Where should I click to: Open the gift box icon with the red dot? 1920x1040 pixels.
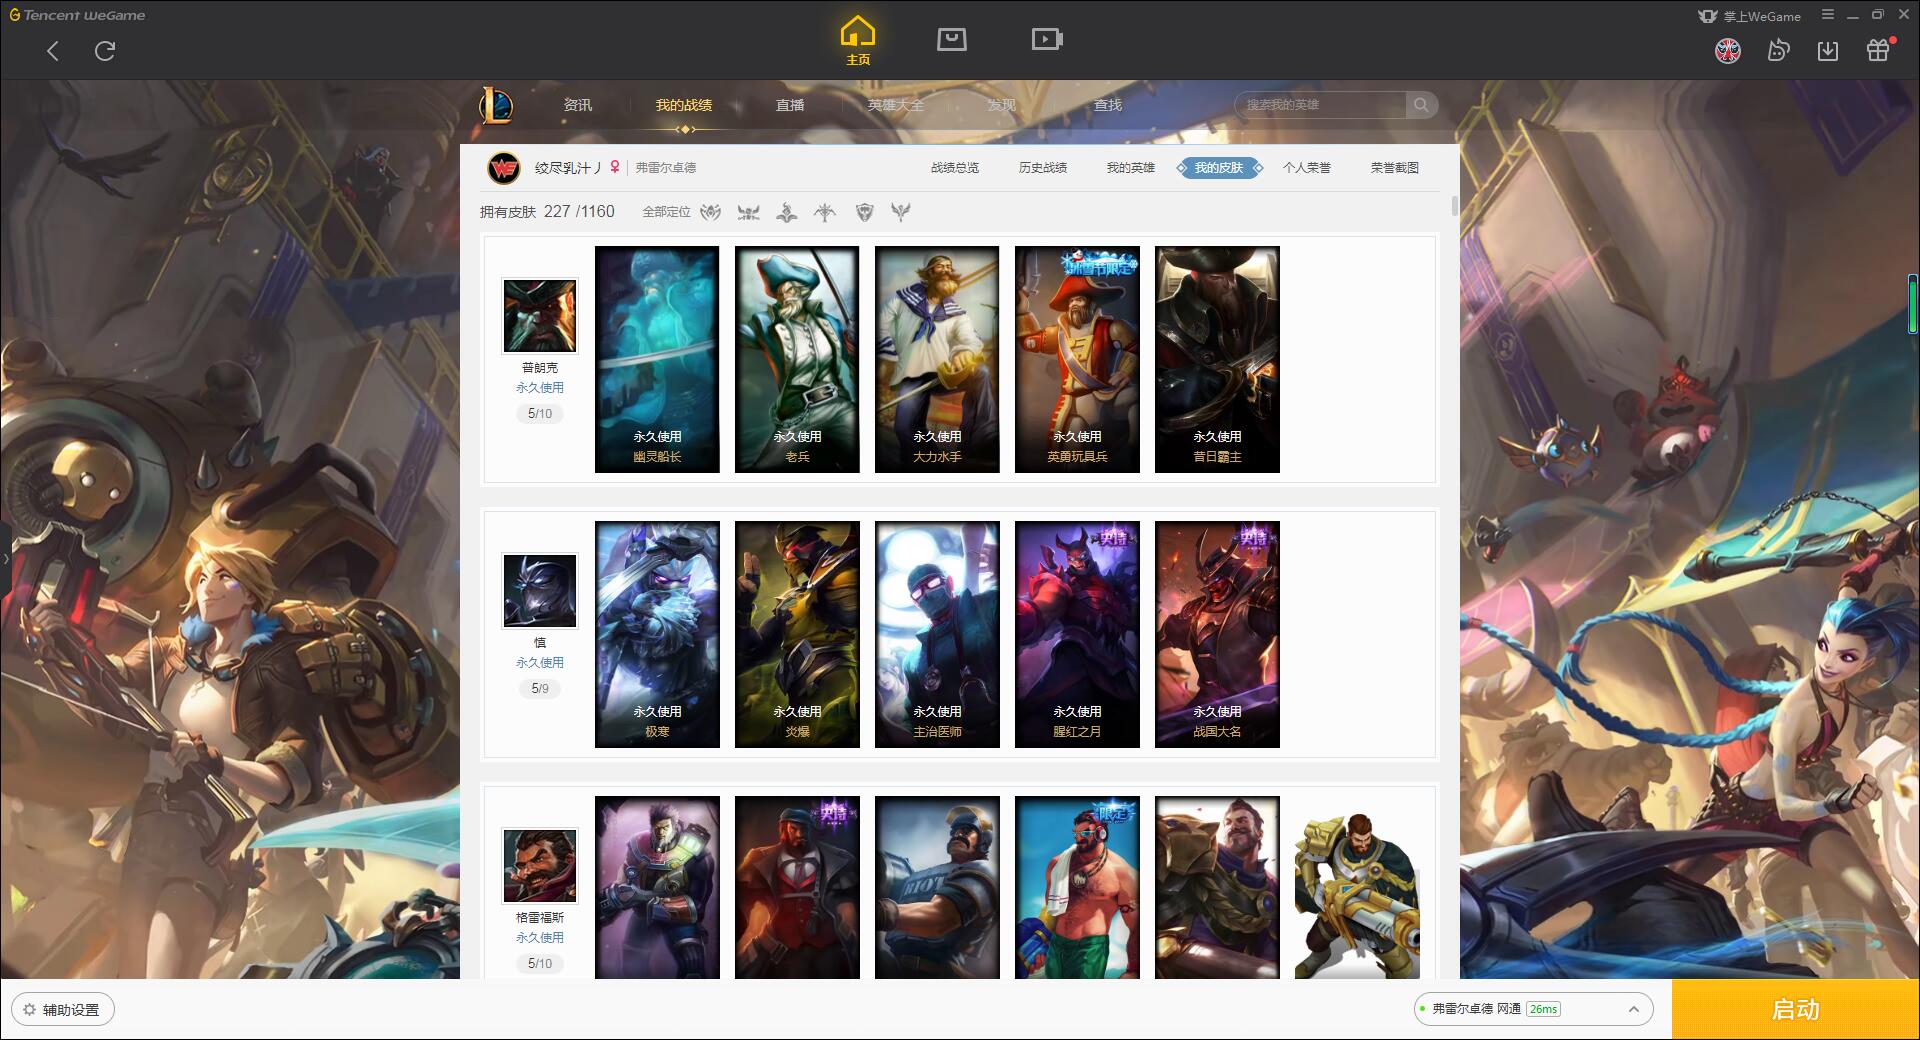1879,50
